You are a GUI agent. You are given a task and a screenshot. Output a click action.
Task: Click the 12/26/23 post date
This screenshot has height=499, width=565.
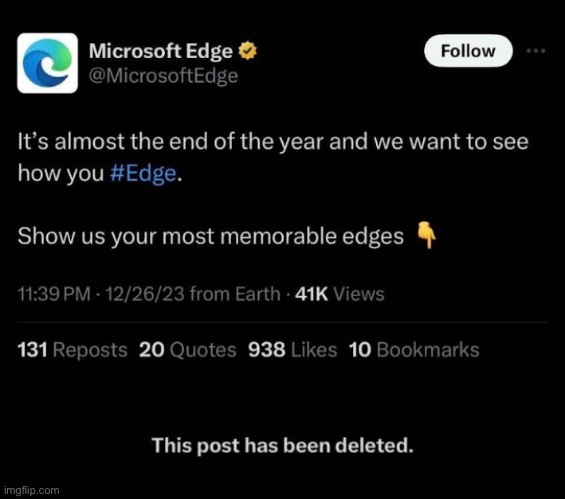(145, 294)
